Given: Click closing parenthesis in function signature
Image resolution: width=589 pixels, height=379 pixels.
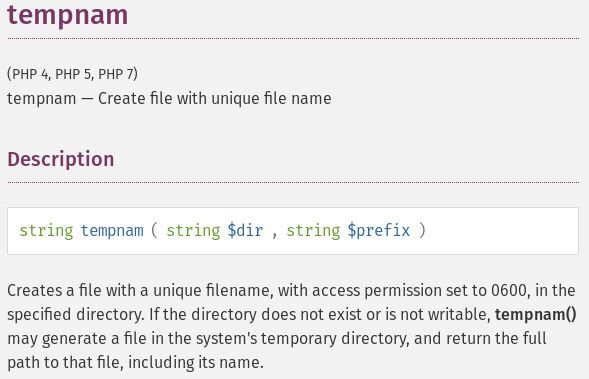Looking at the screenshot, I should (x=422, y=230).
